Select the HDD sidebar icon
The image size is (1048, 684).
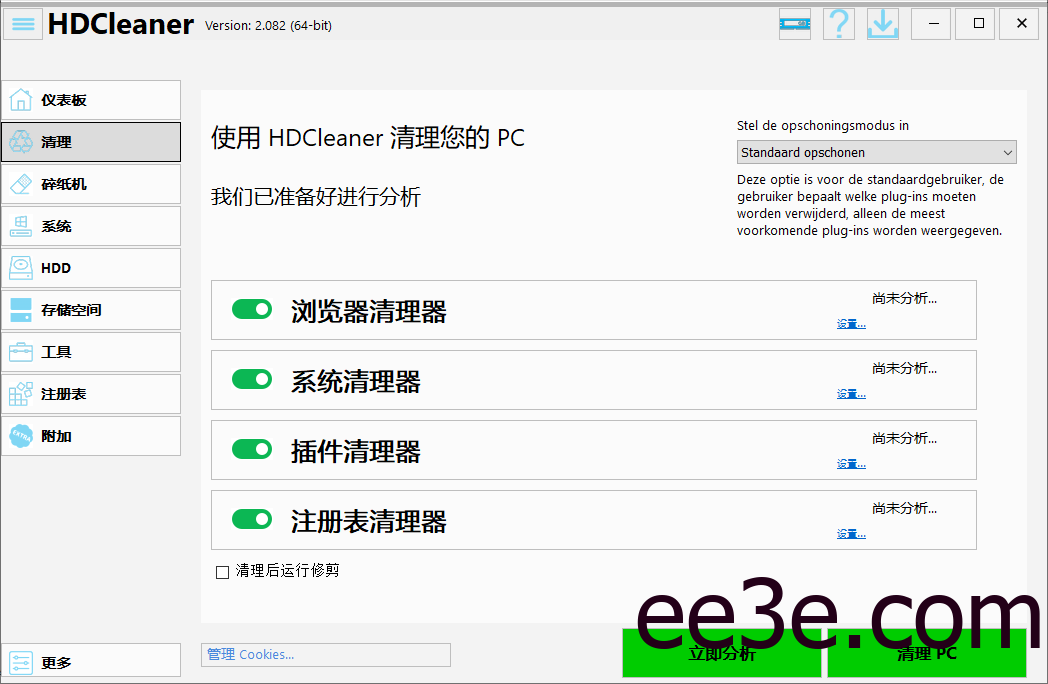(90, 267)
